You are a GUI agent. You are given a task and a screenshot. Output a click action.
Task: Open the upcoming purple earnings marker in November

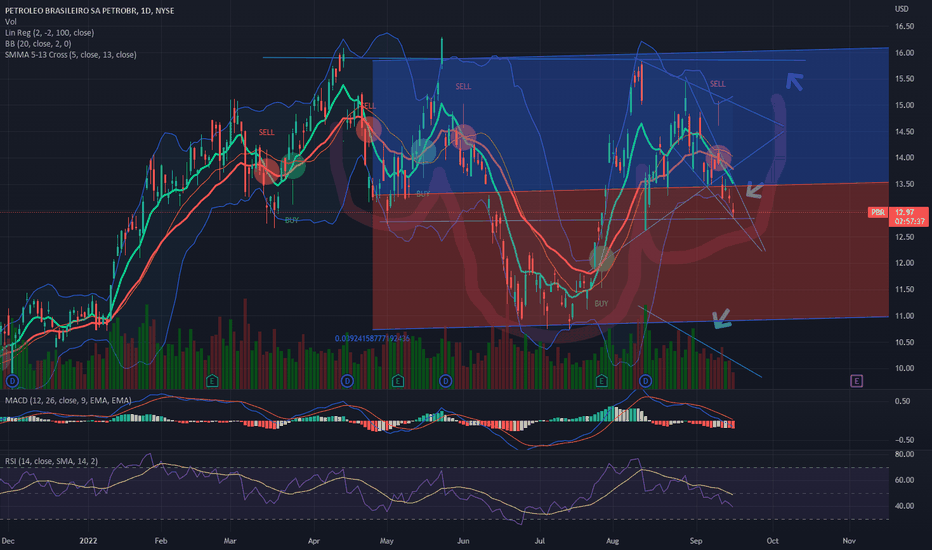(x=857, y=381)
